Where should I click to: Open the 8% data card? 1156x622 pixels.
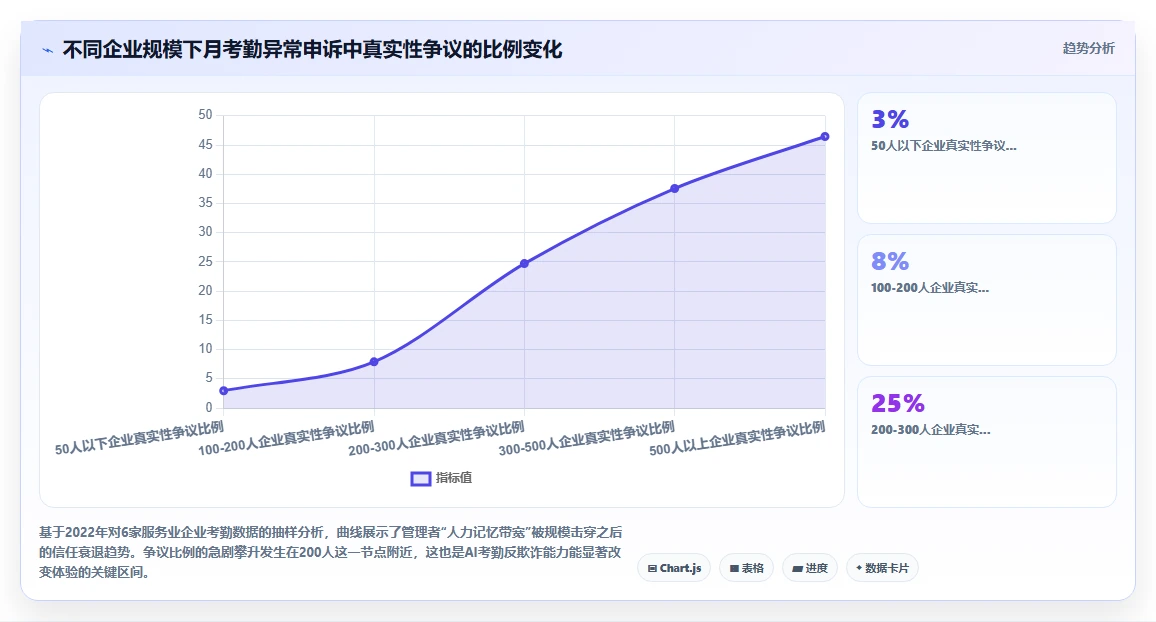986,300
